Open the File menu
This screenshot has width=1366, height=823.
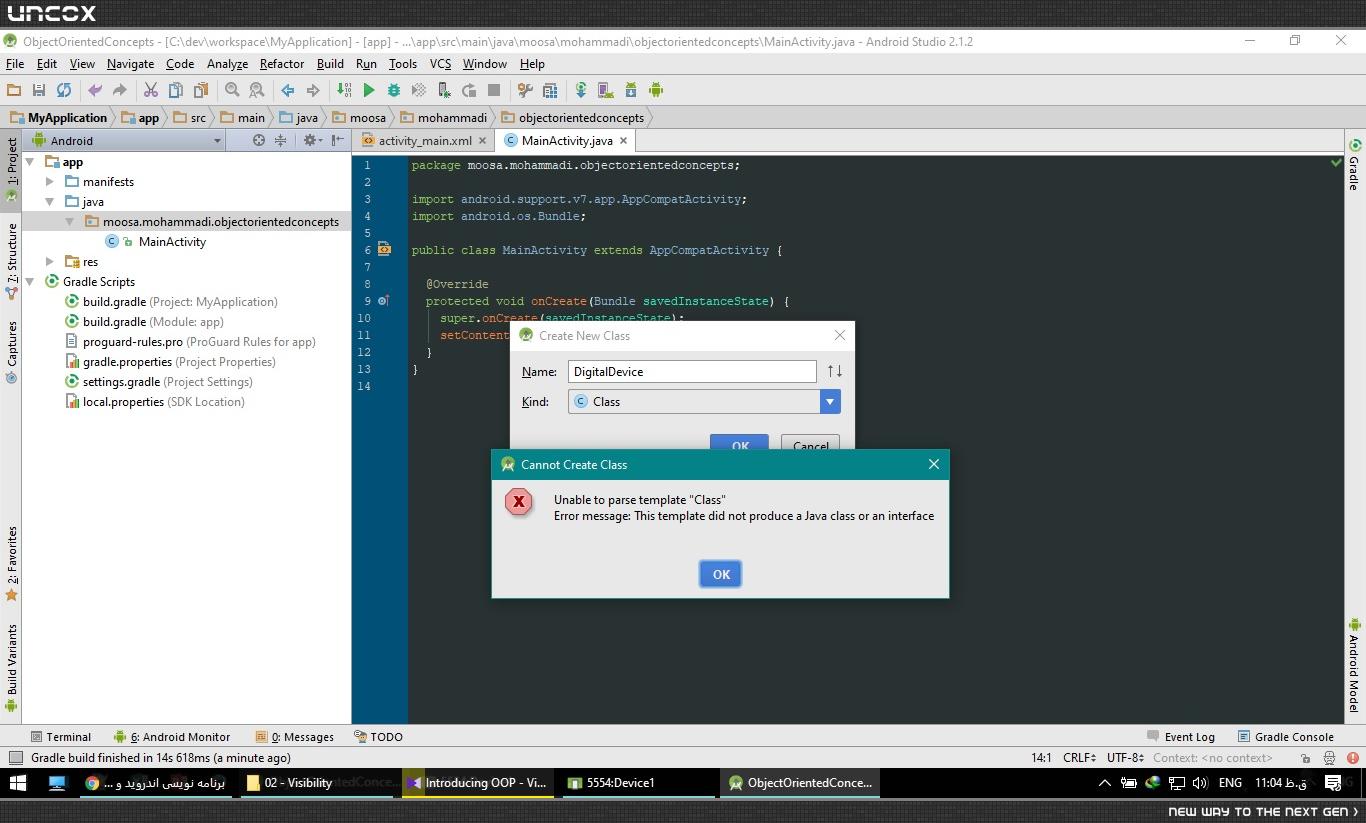coord(15,63)
